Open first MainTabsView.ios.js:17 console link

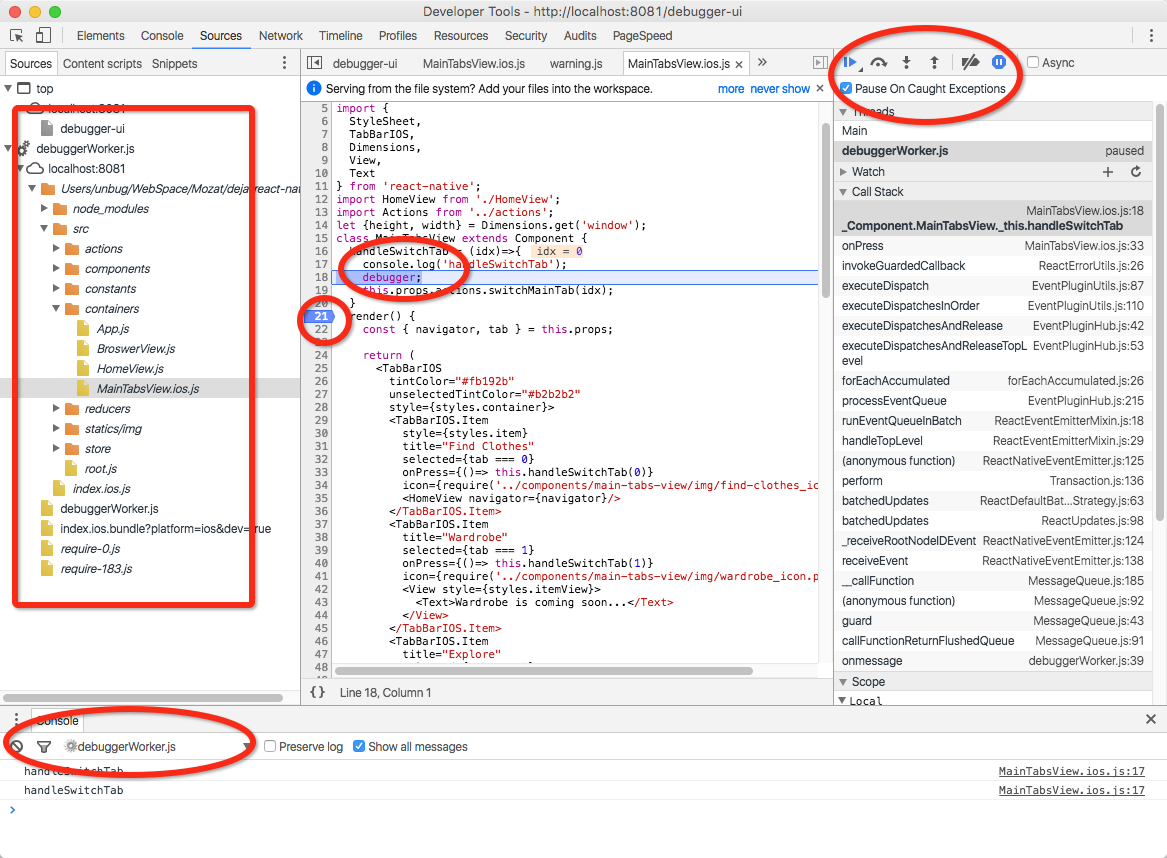click(x=1072, y=771)
